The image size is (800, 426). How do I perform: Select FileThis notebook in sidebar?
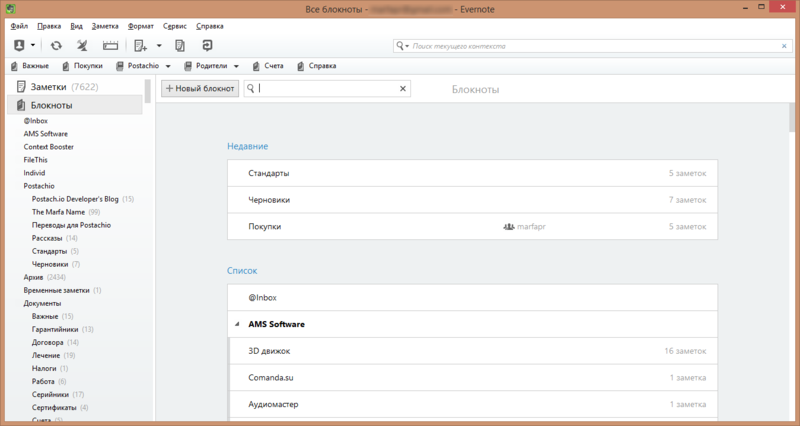[35, 160]
